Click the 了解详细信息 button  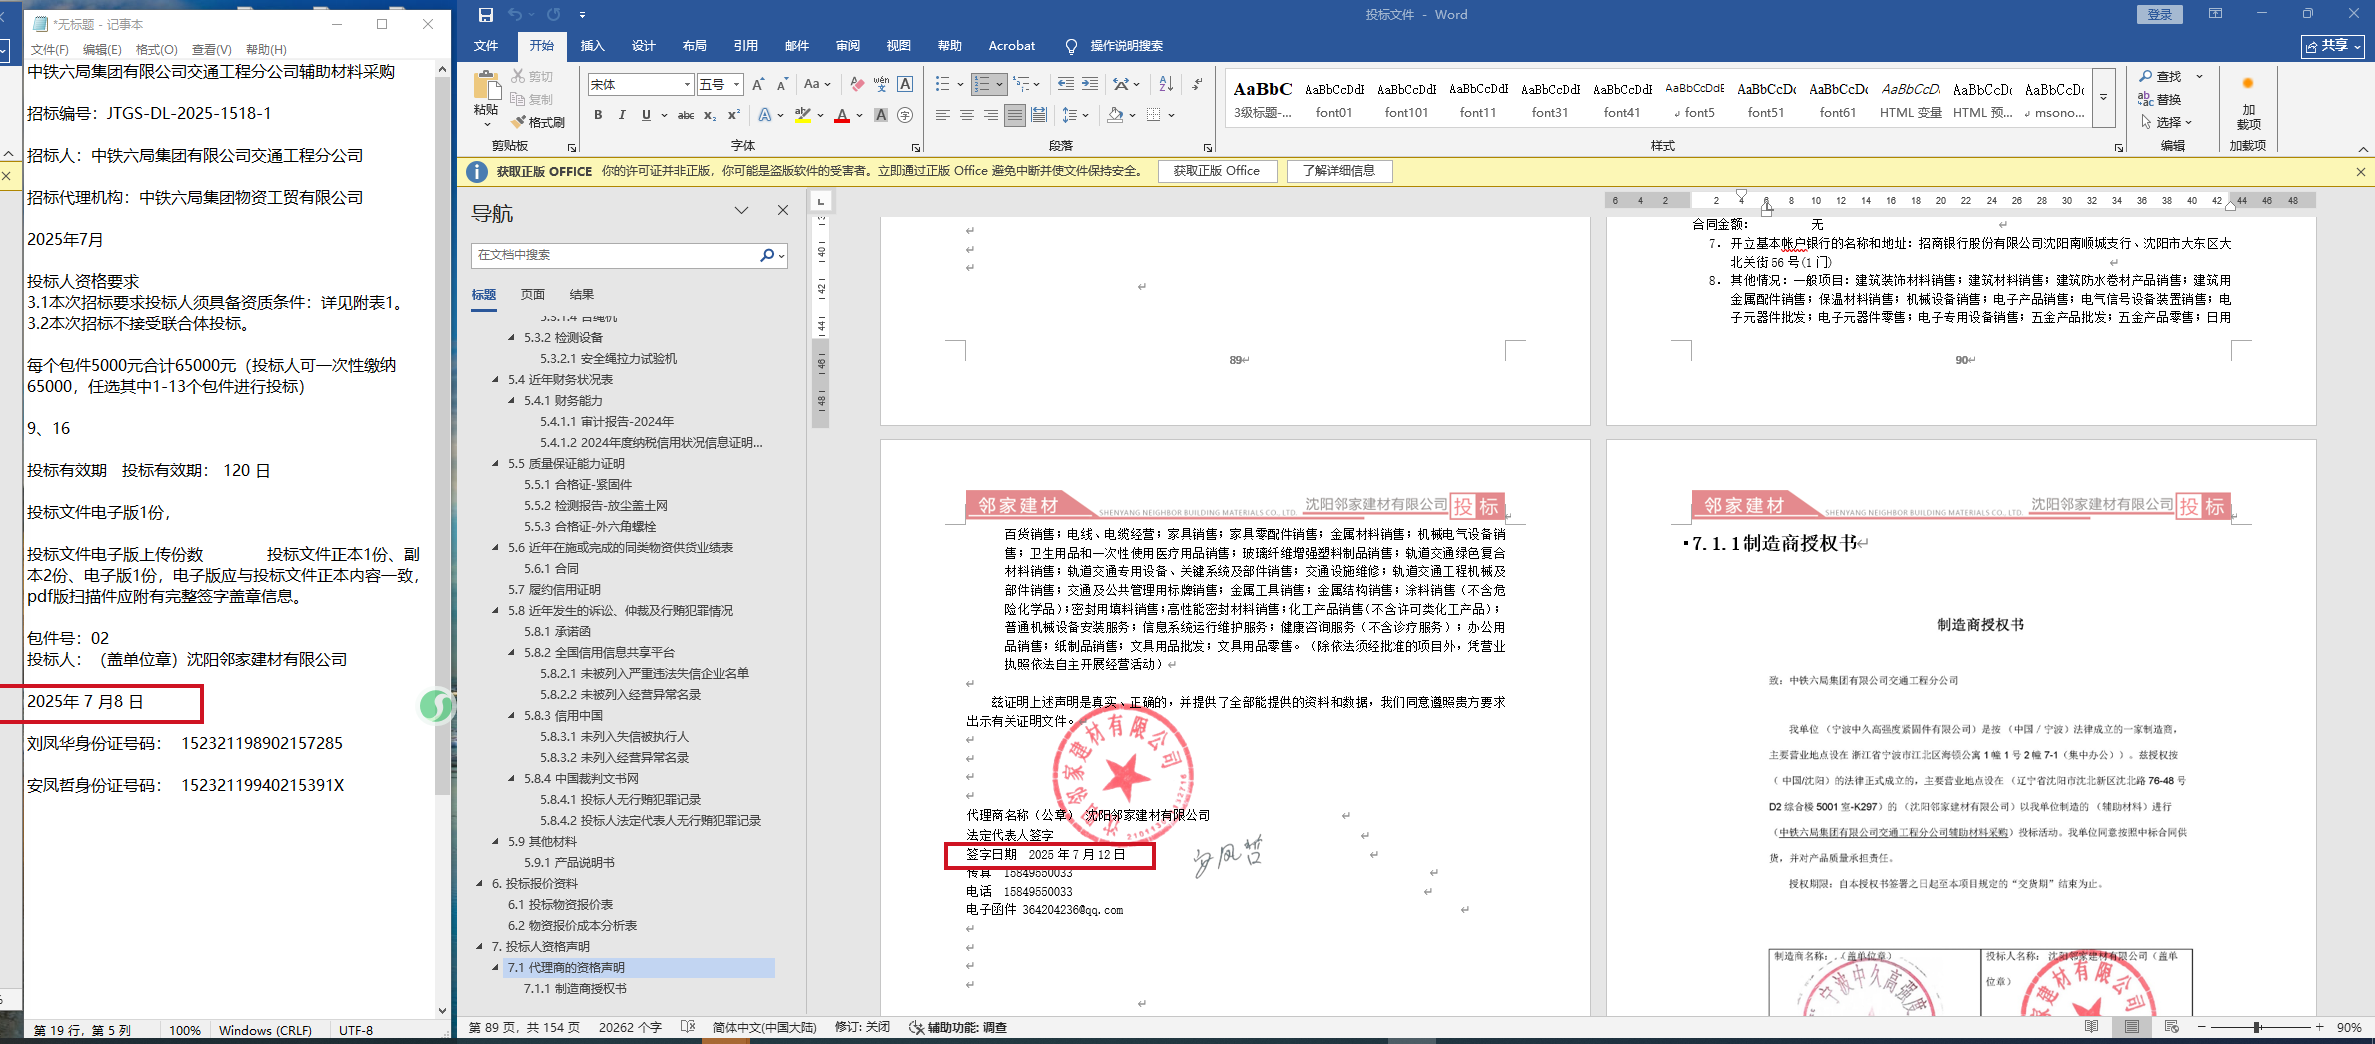(x=1339, y=171)
